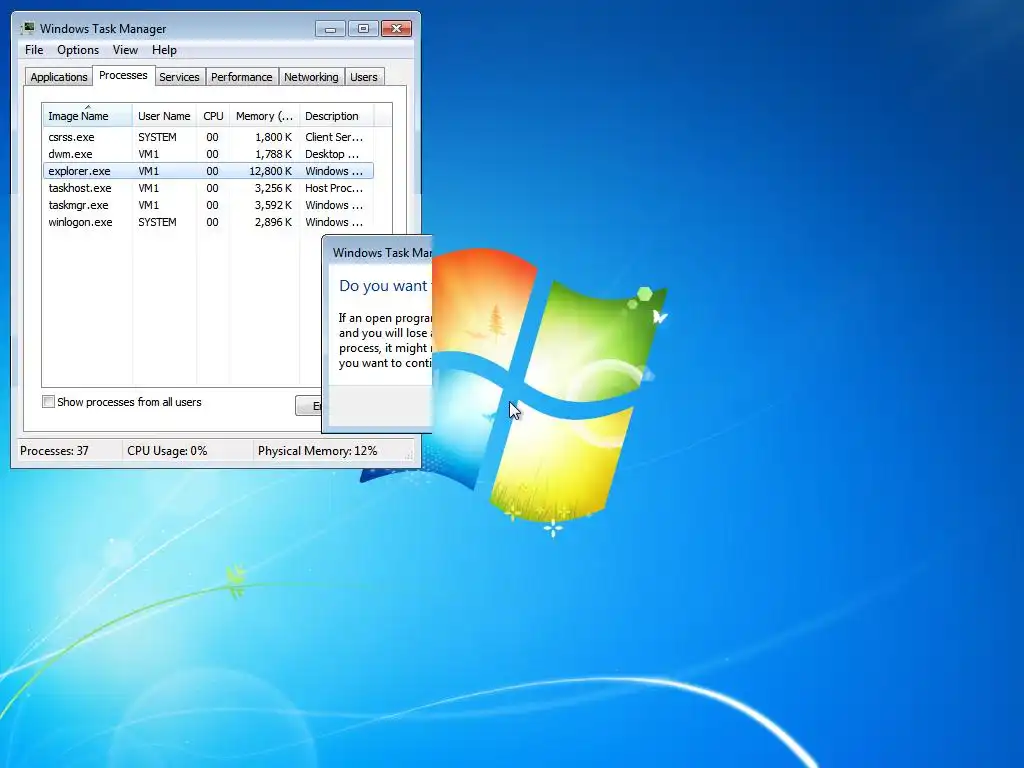This screenshot has width=1024, height=768.
Task: Click the 12,800 K memory value
Action: pos(270,171)
